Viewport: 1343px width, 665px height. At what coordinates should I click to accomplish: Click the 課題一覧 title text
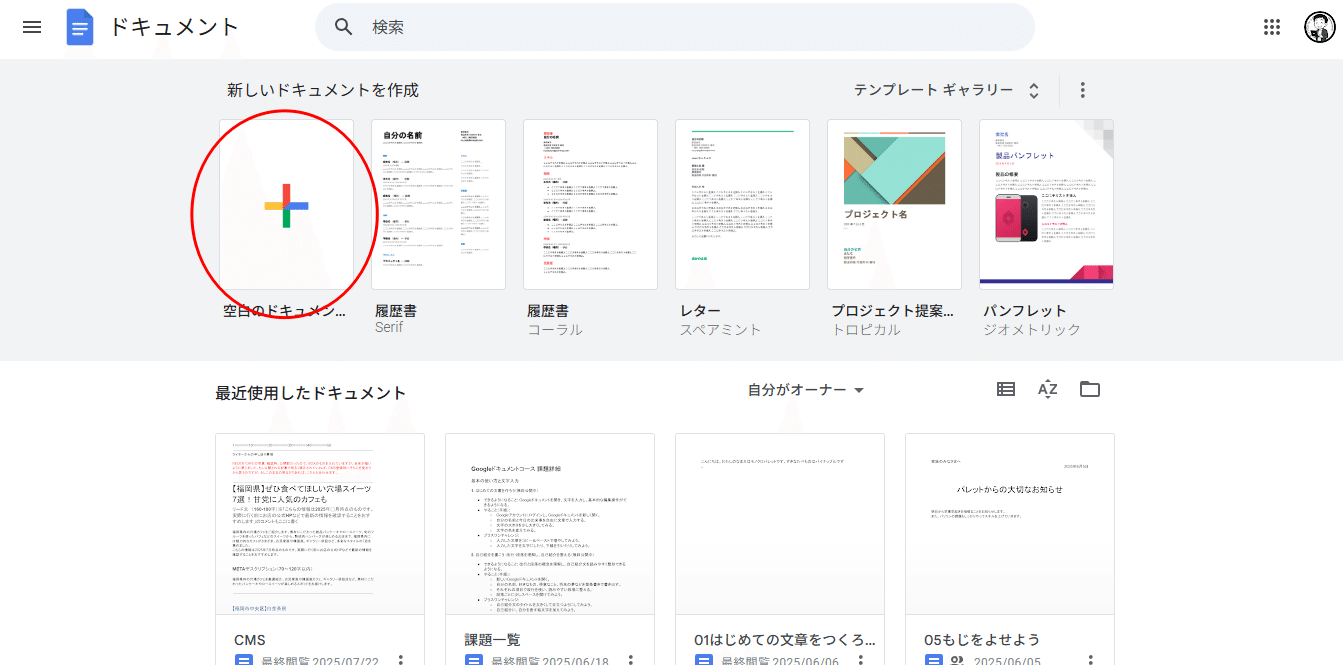click(x=492, y=639)
